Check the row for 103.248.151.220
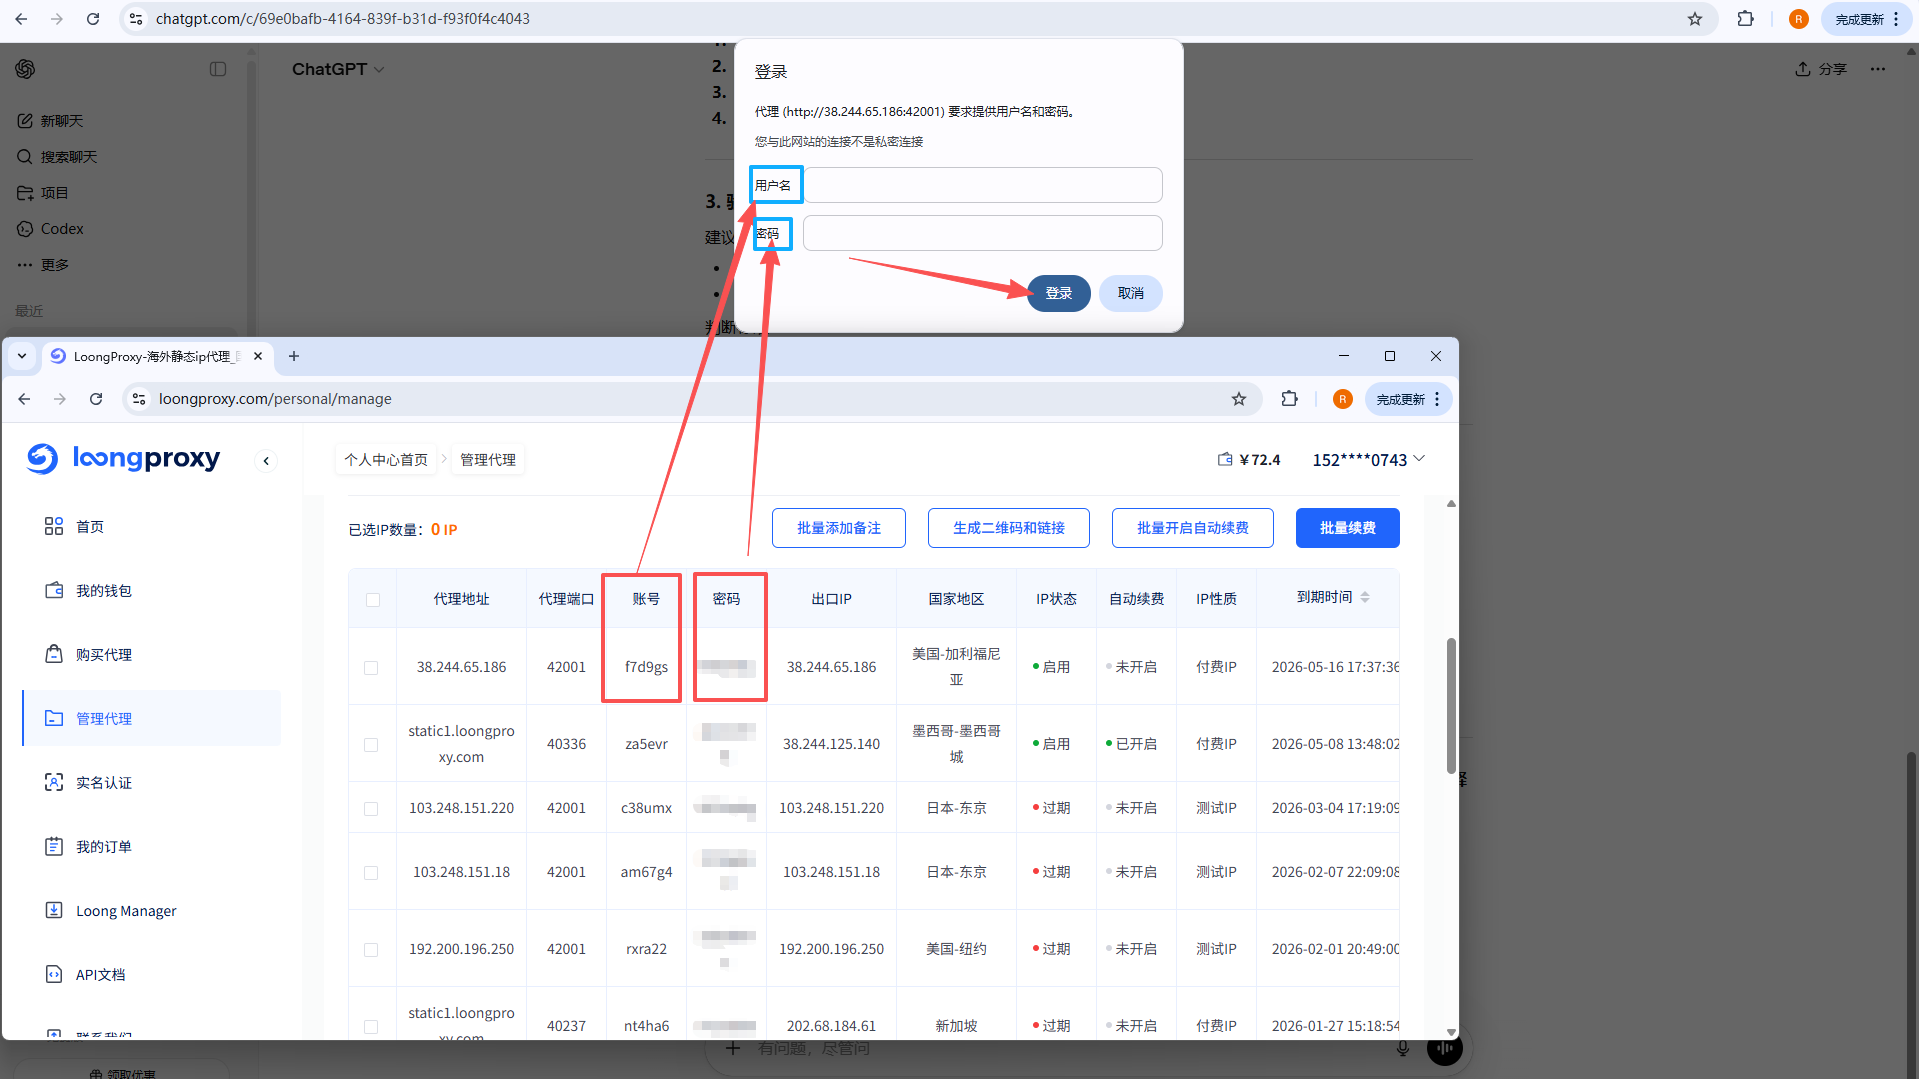 [x=371, y=809]
